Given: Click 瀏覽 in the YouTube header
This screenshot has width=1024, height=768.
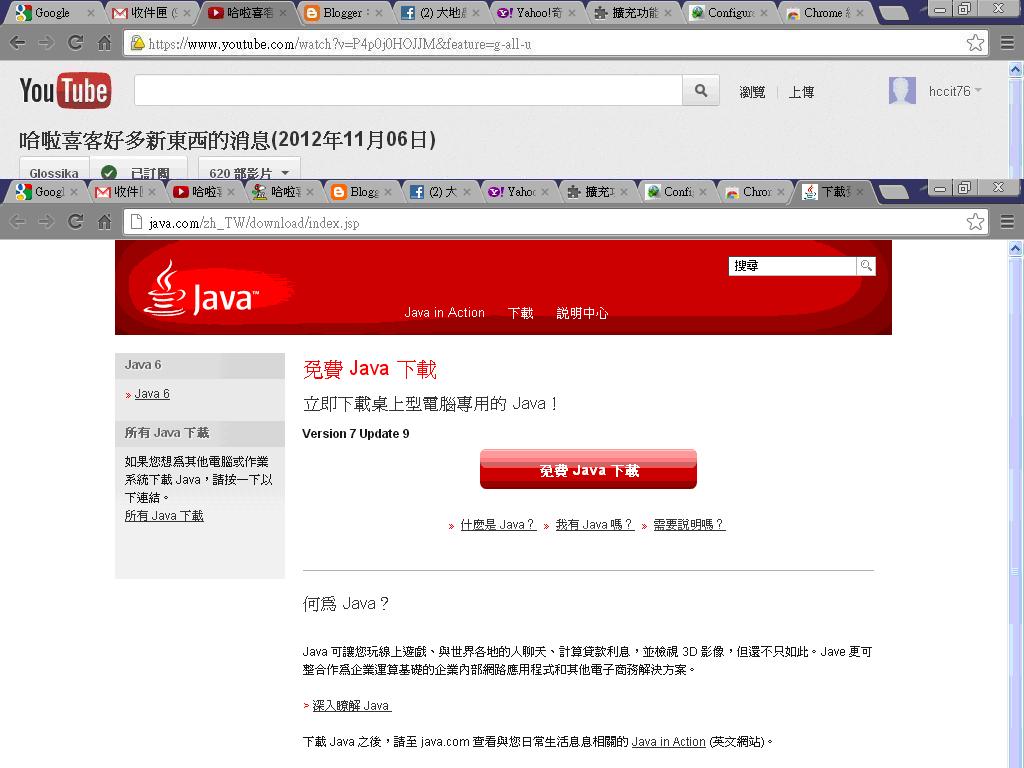Looking at the screenshot, I should (752, 92).
